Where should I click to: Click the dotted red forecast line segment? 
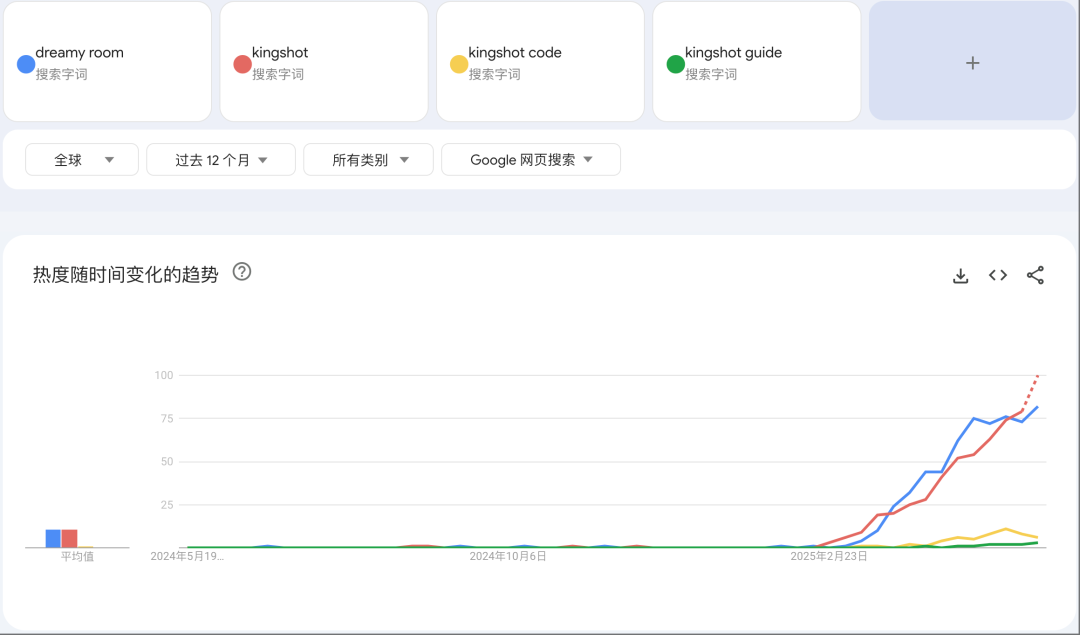(x=1030, y=393)
